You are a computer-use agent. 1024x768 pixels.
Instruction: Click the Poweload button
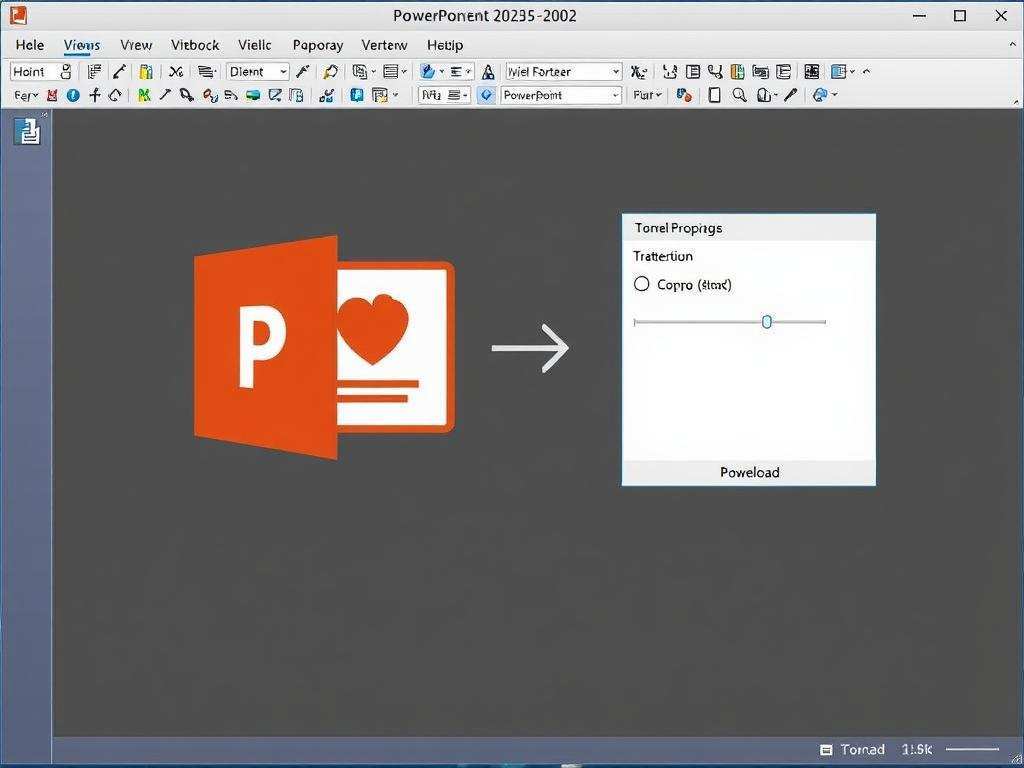748,472
